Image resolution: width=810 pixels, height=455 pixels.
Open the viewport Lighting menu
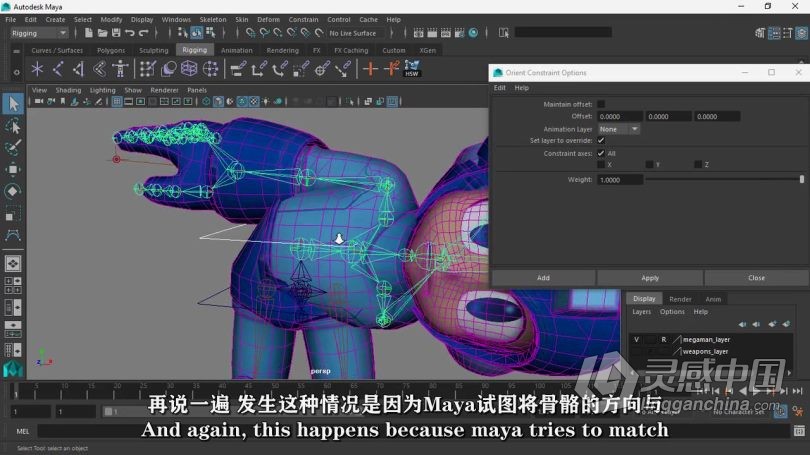[102, 90]
